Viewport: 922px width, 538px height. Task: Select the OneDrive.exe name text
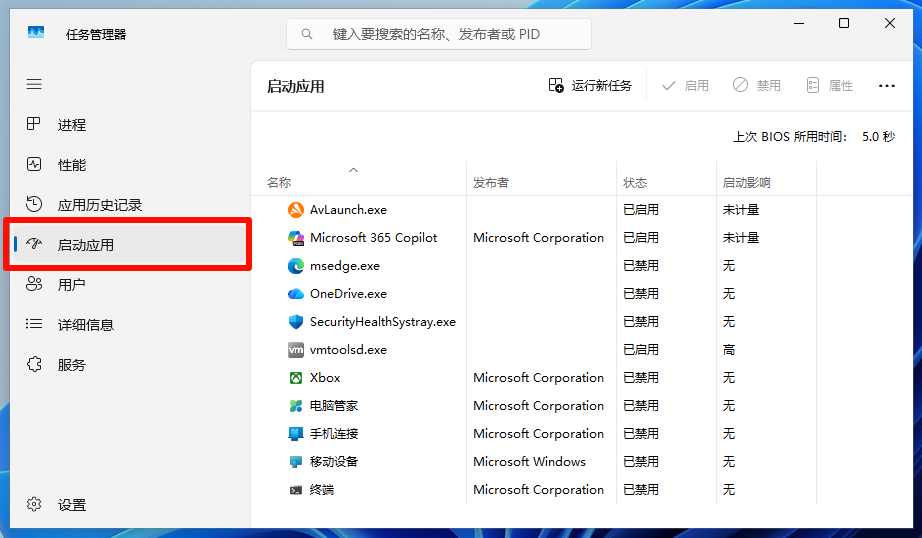[348, 294]
